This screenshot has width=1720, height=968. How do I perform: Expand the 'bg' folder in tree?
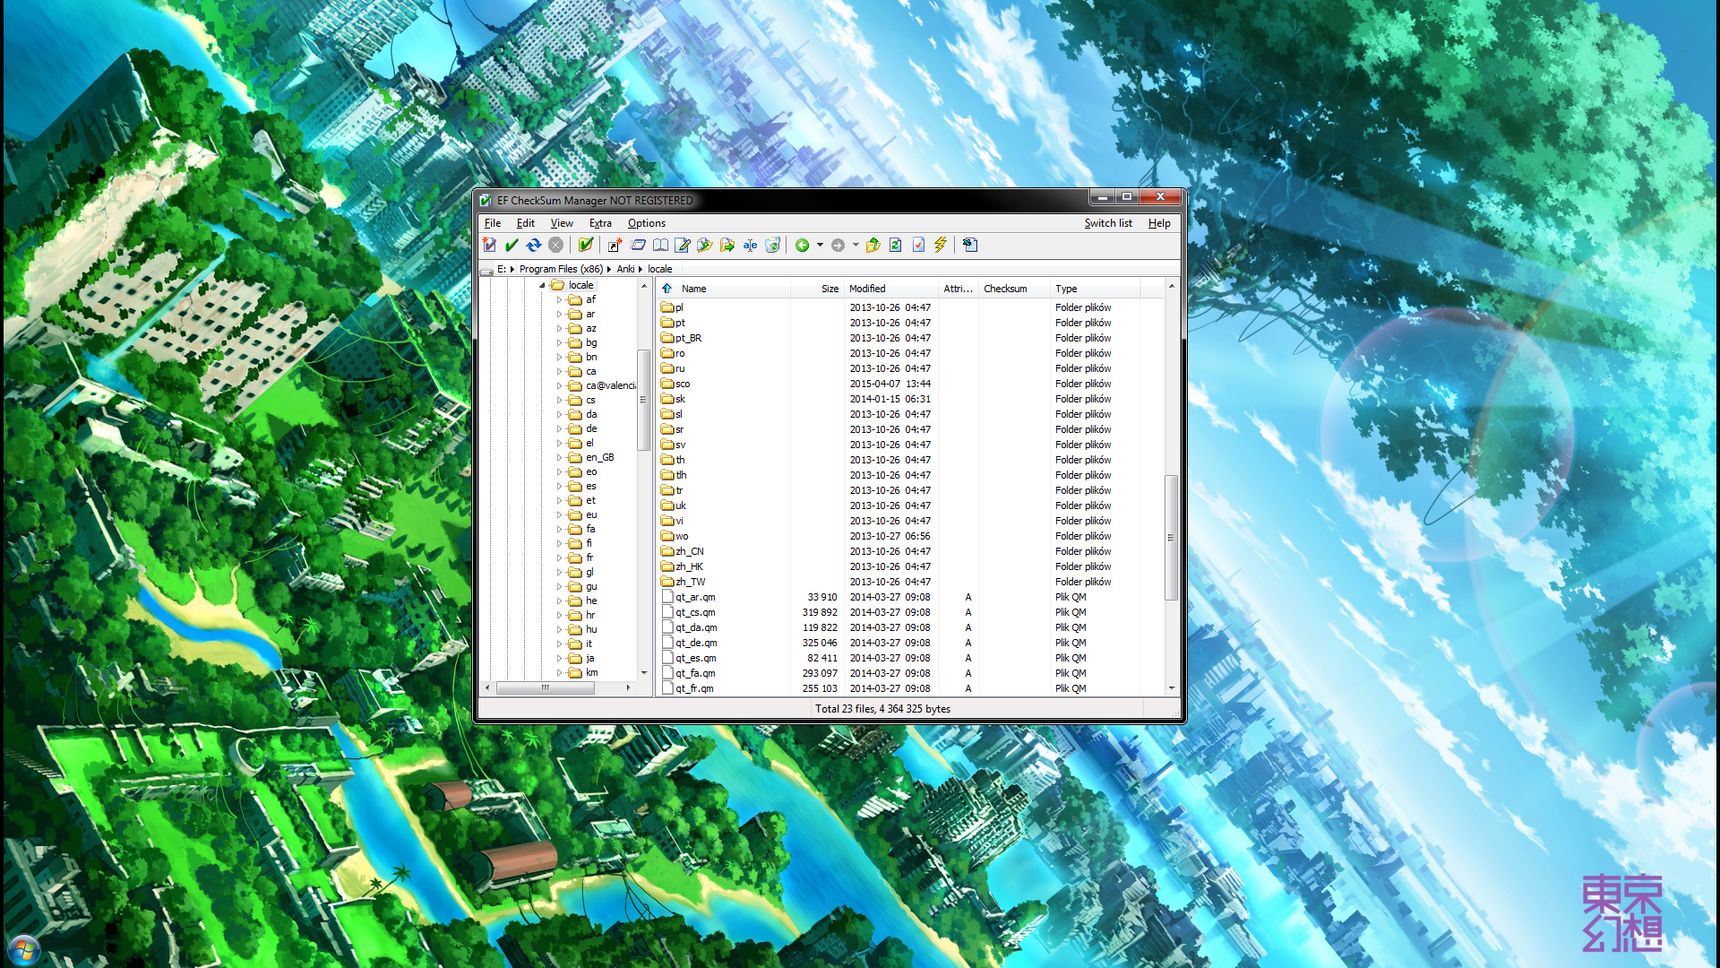click(x=559, y=343)
